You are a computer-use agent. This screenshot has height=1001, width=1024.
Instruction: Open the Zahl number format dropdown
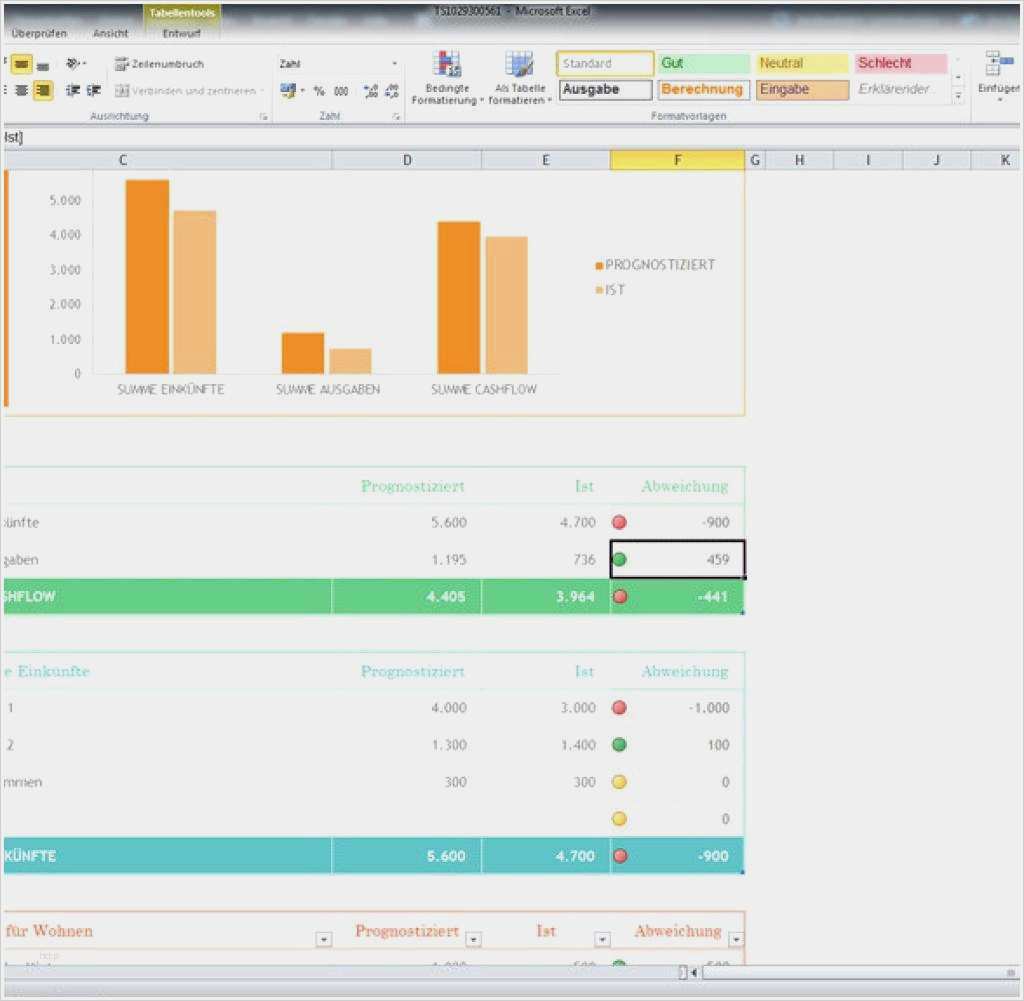pos(394,64)
